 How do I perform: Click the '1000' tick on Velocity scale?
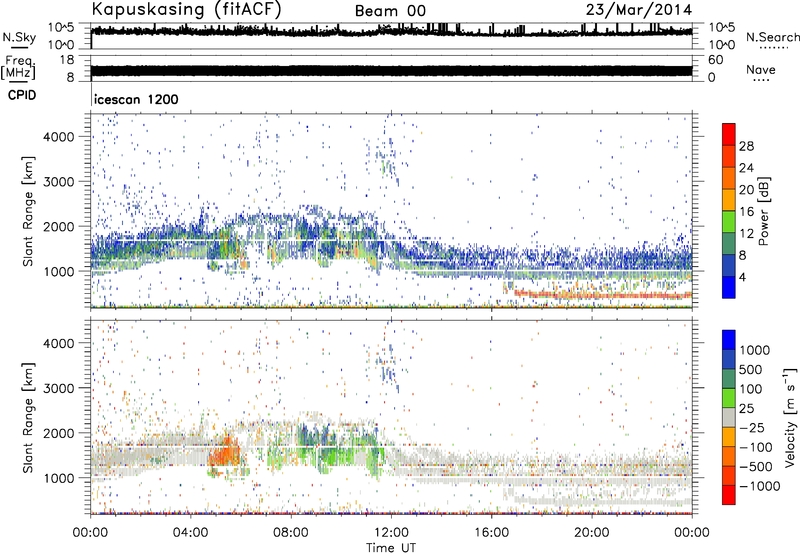pyautogui.click(x=755, y=350)
